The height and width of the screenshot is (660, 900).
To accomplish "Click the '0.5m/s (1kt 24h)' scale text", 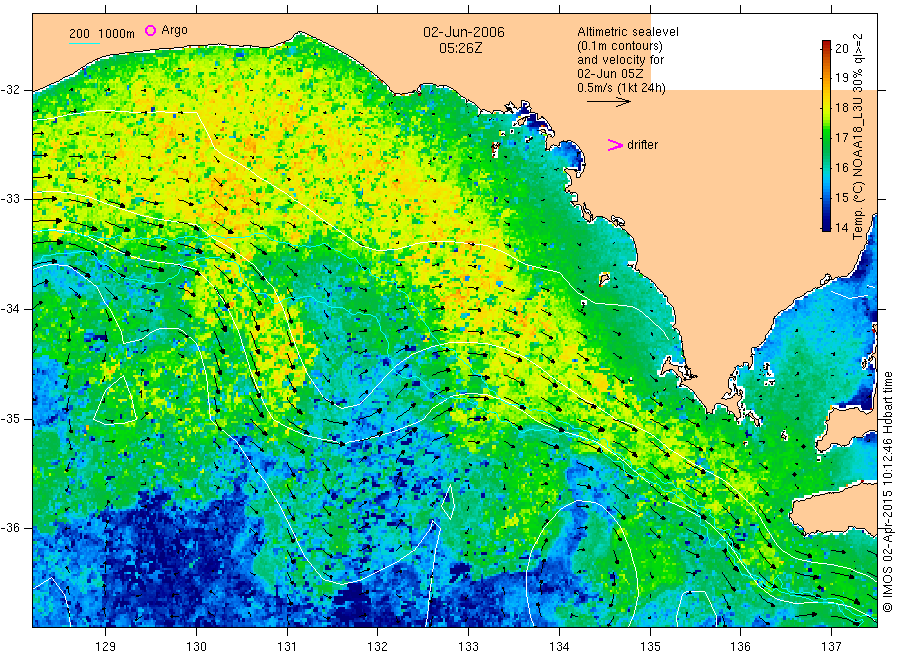I will pyautogui.click(x=622, y=88).
